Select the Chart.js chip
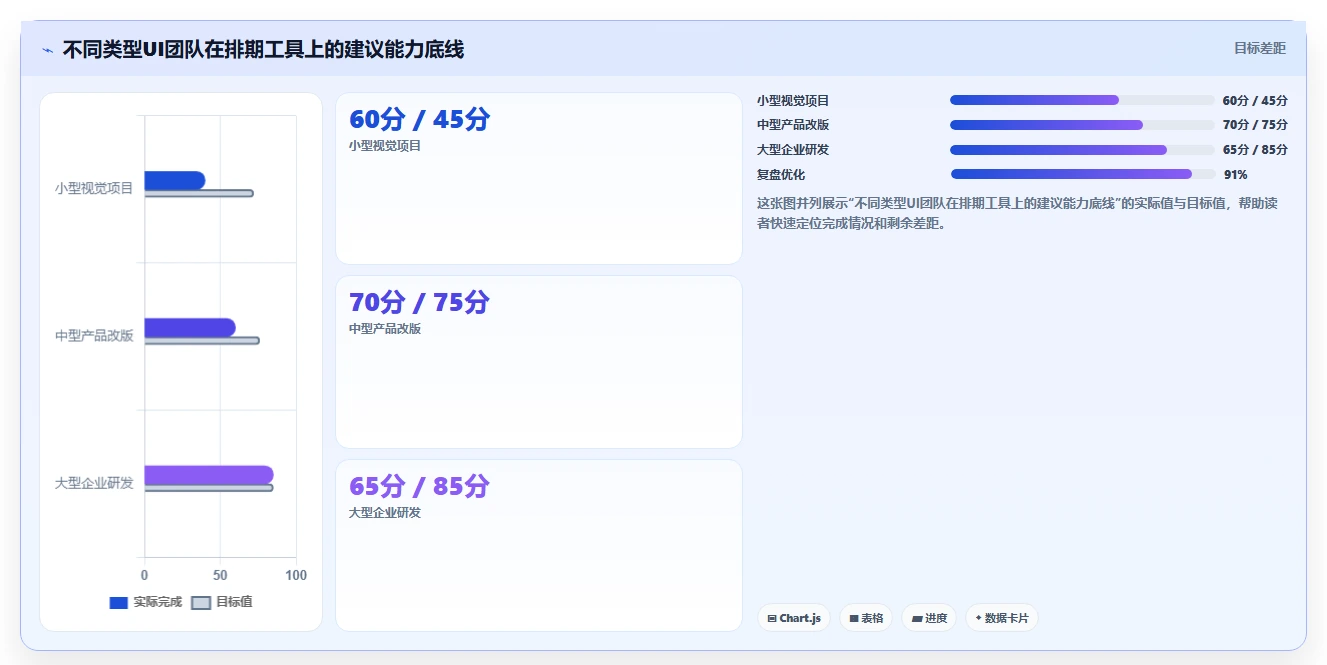 tap(794, 618)
